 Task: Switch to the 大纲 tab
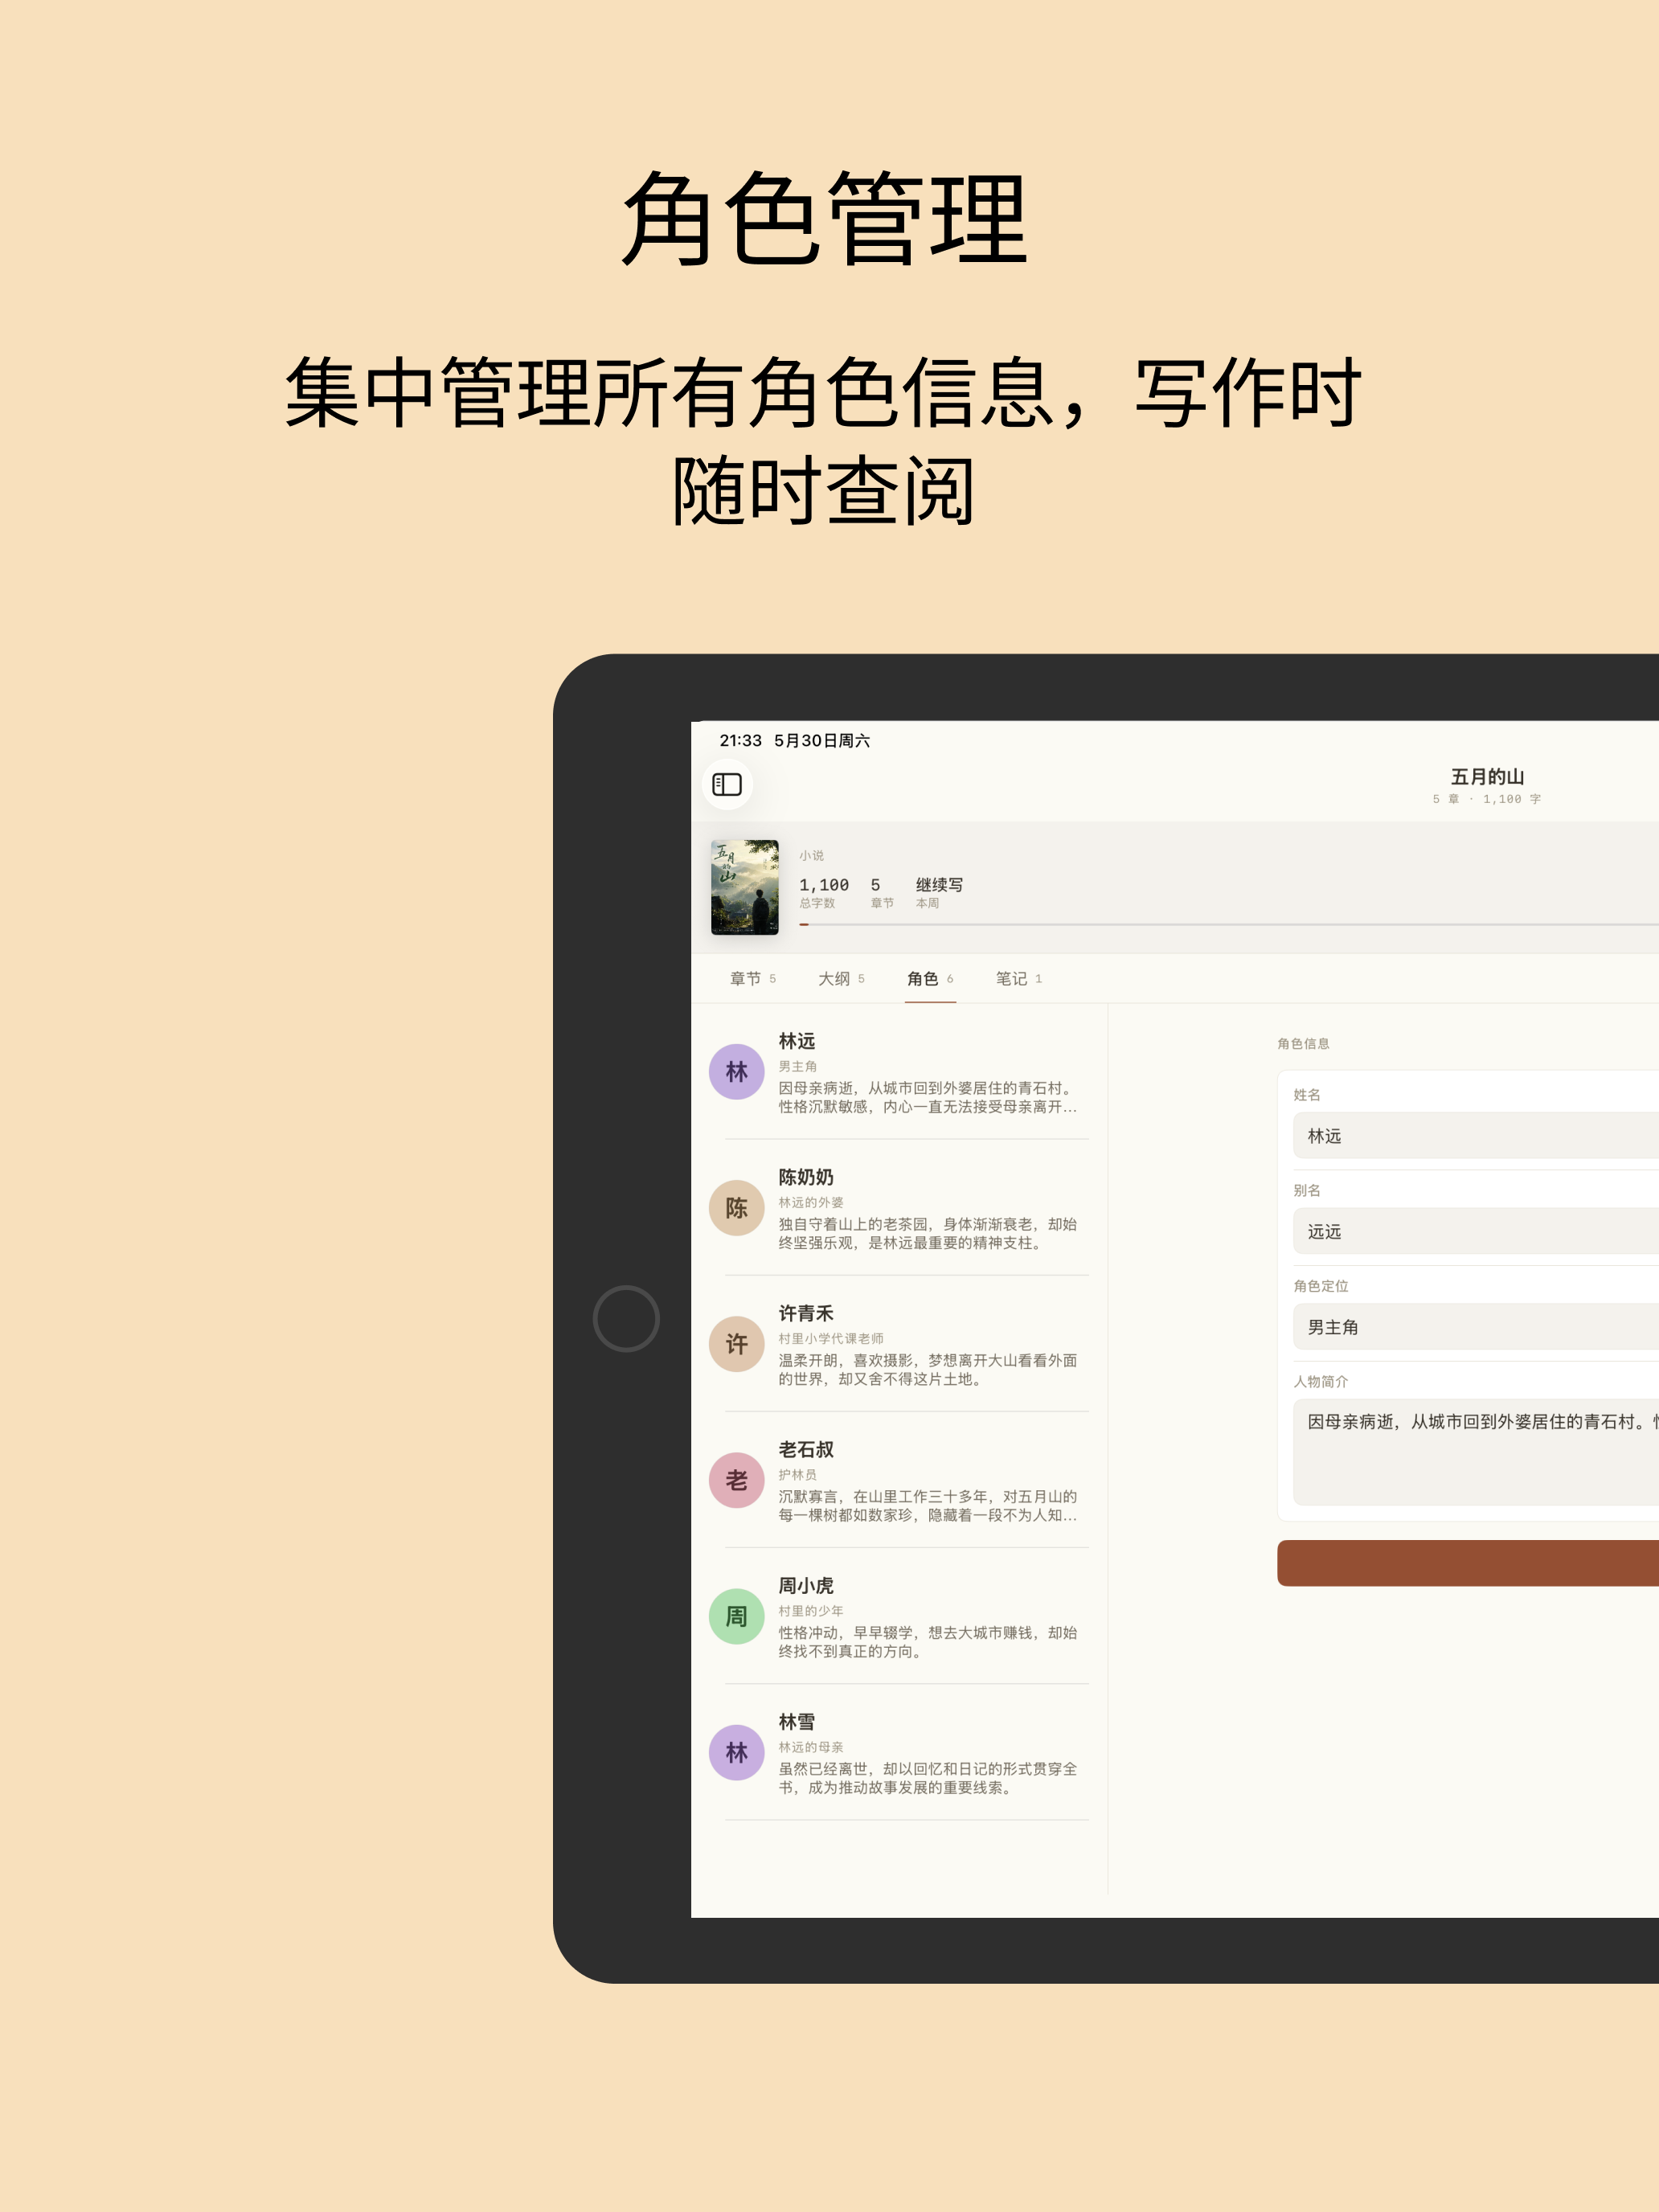[x=841, y=979]
